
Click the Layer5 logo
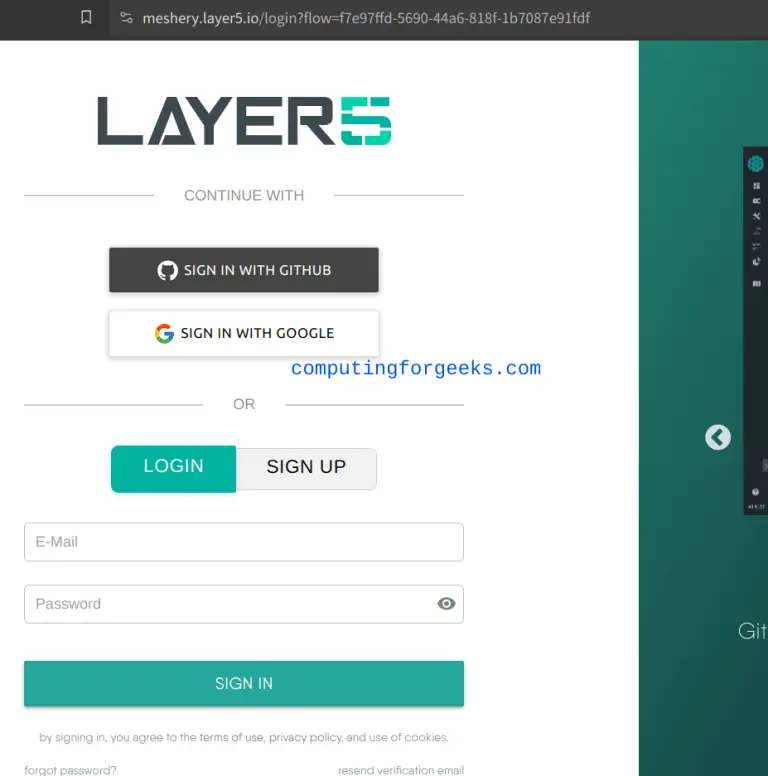(x=244, y=121)
